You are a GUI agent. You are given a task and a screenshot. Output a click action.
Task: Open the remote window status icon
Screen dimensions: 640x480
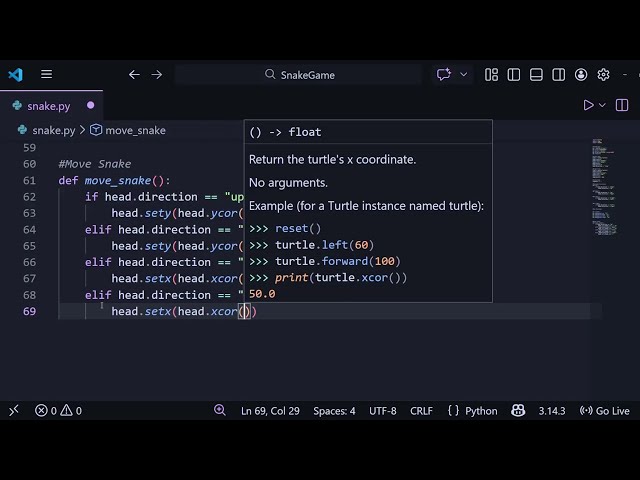pyautogui.click(x=14, y=410)
